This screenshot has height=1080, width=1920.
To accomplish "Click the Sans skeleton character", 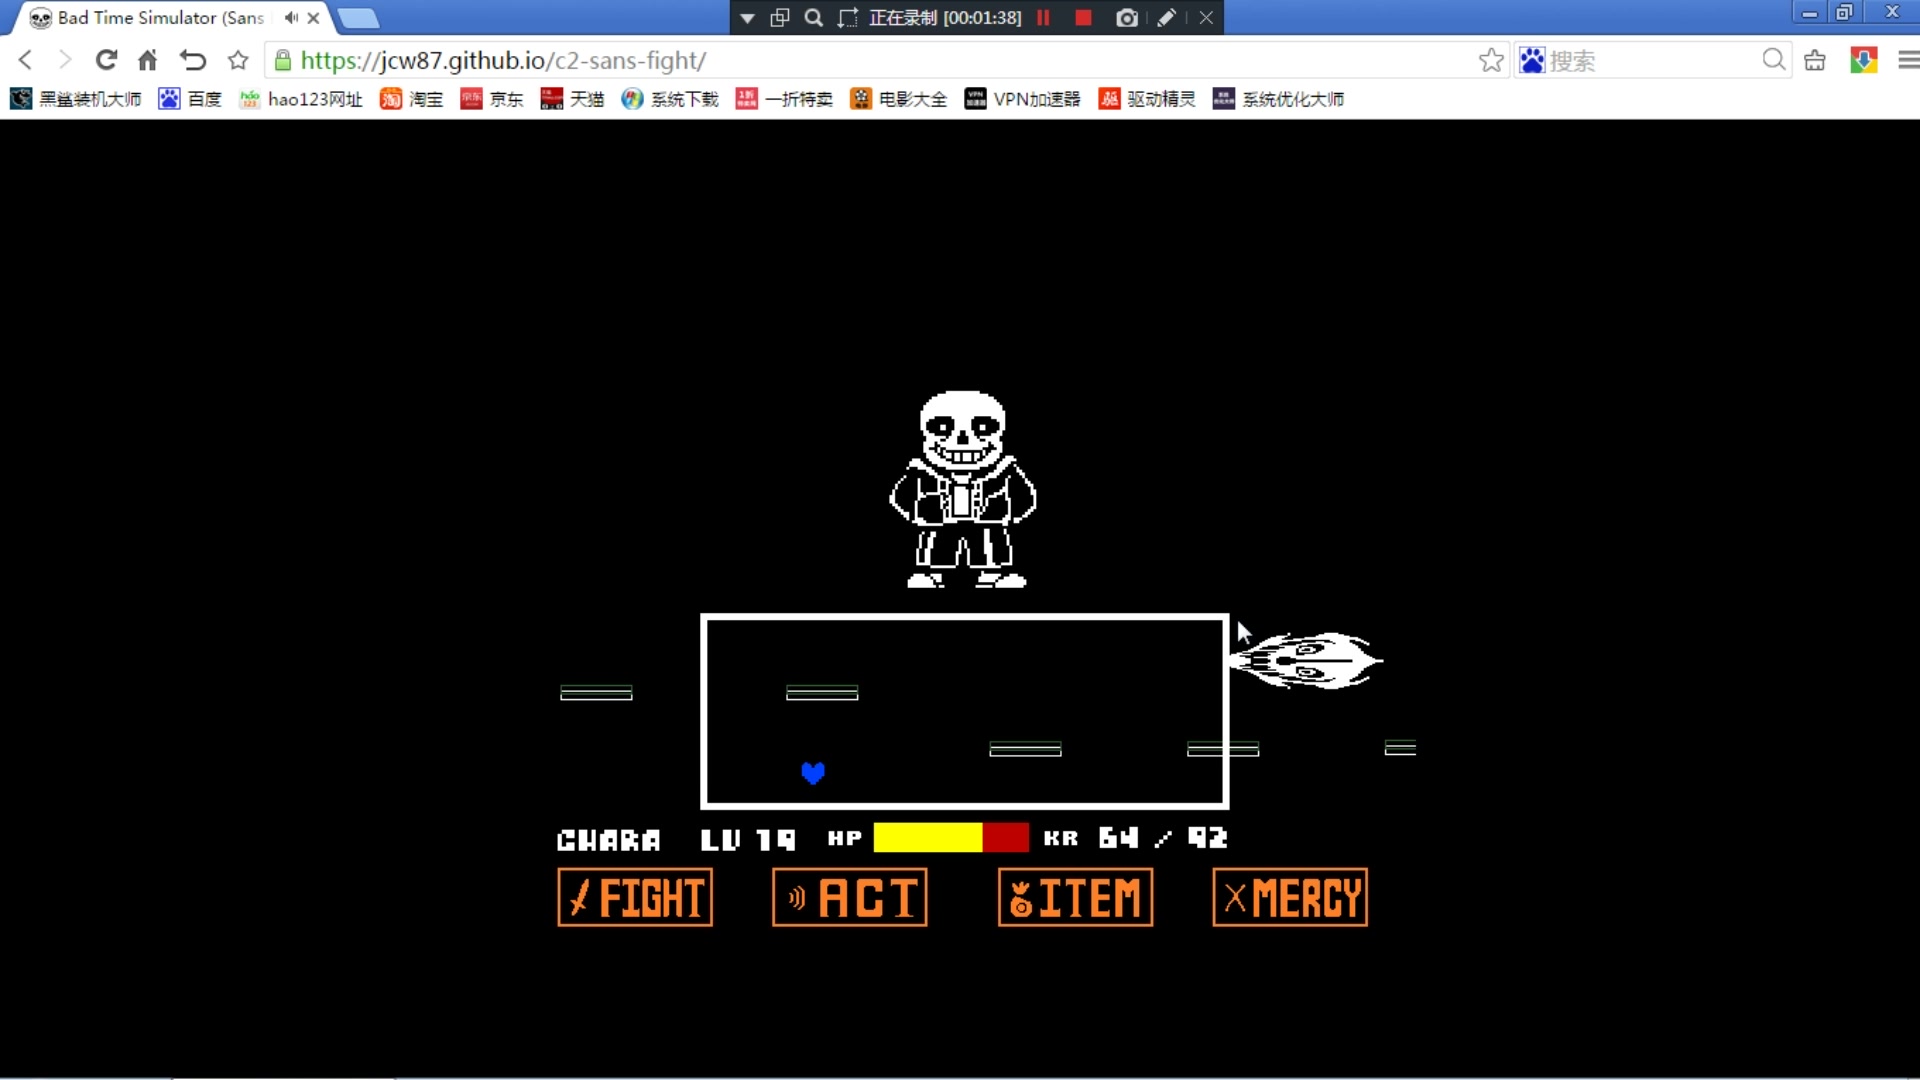I will (963, 489).
